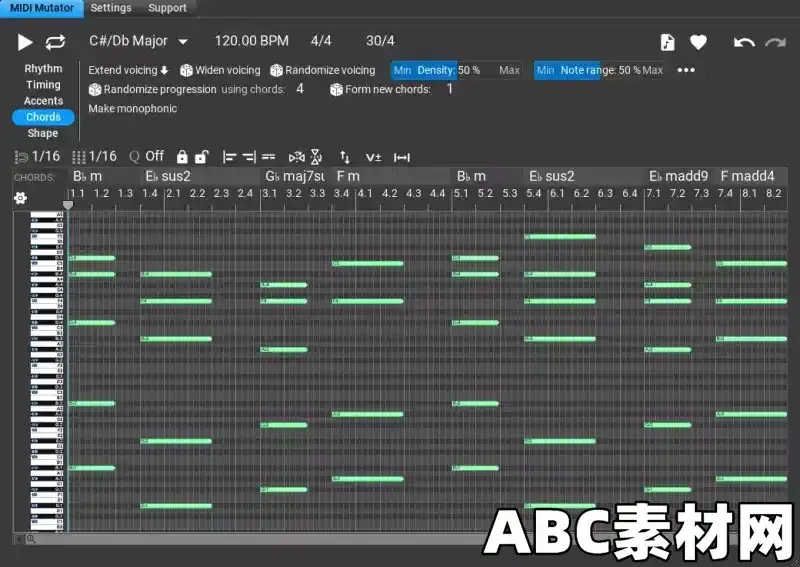Click the MIDI file export icon

pos(667,42)
